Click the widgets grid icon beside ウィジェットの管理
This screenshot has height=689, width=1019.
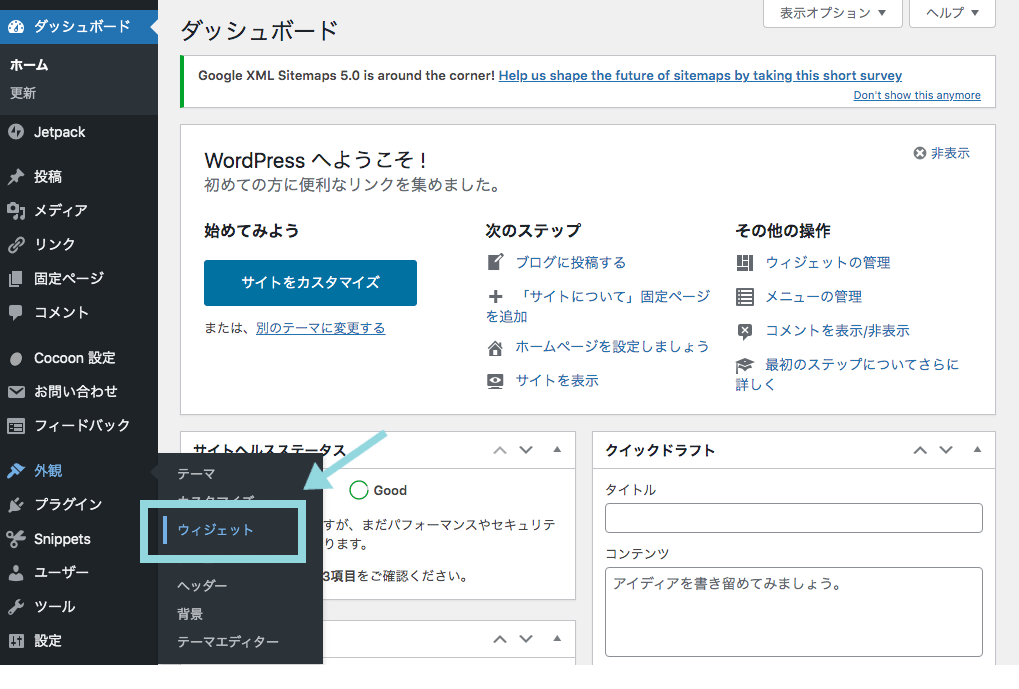click(745, 263)
